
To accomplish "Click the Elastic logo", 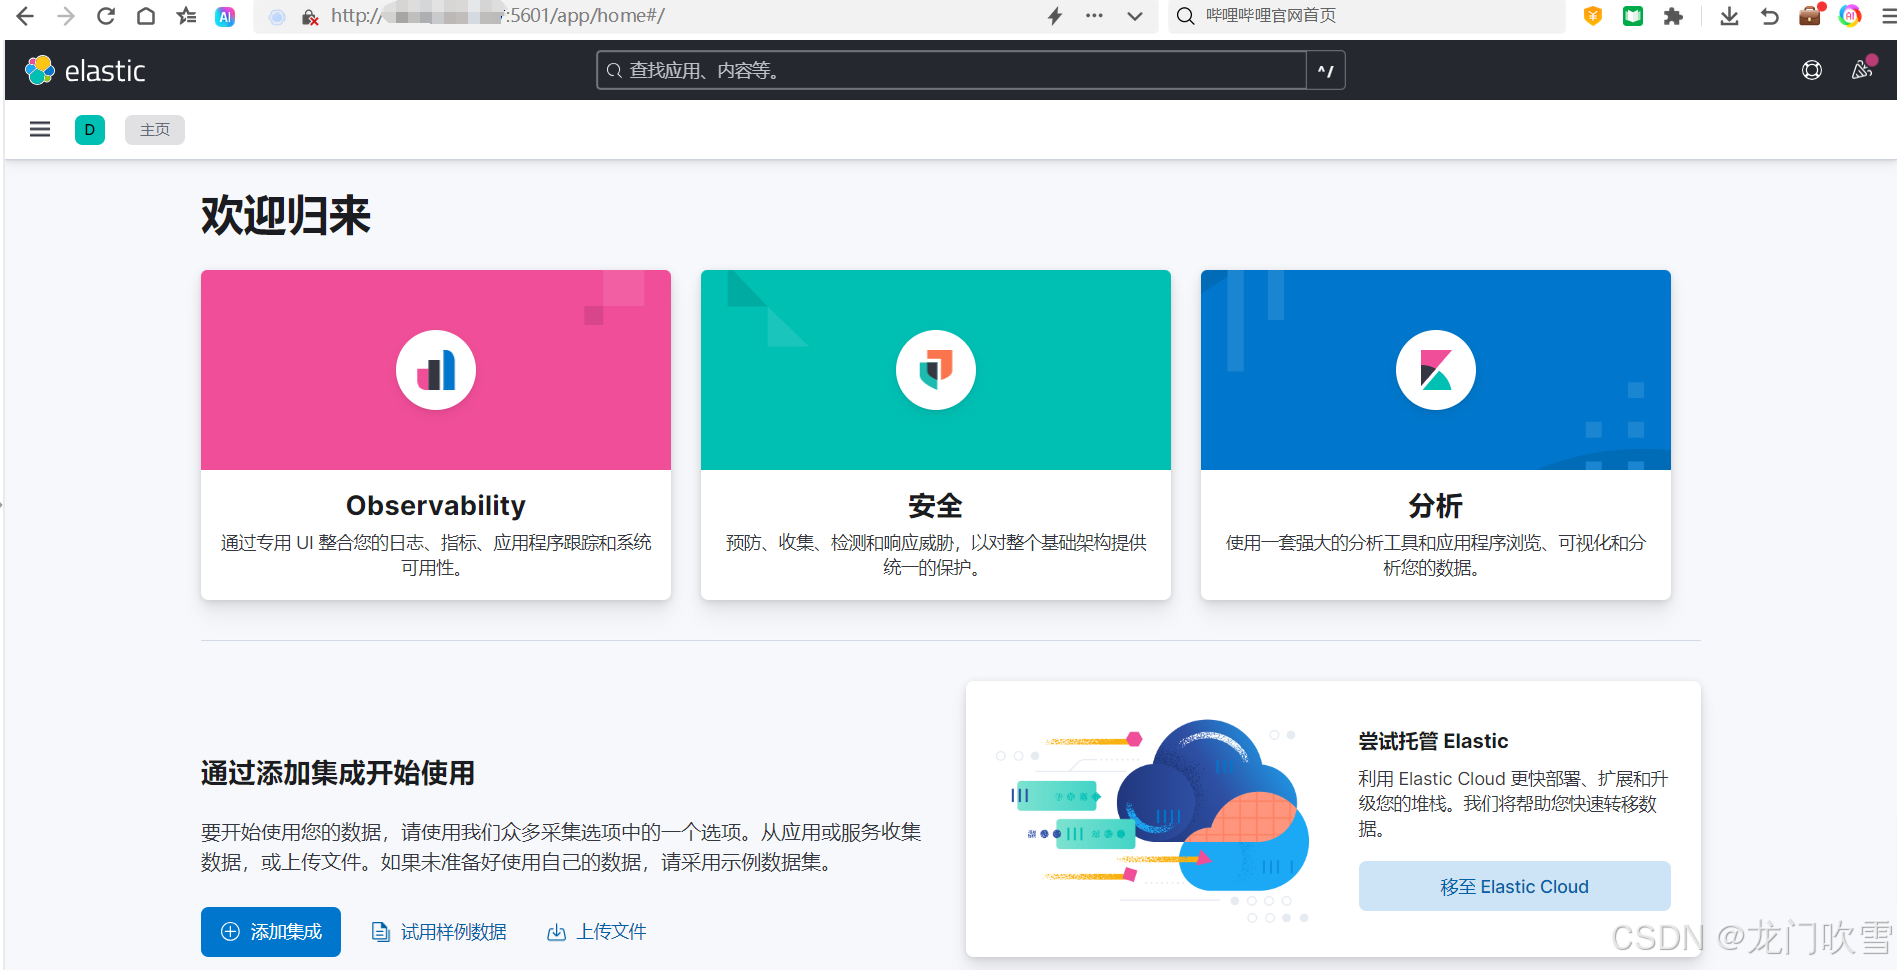I will [85, 70].
